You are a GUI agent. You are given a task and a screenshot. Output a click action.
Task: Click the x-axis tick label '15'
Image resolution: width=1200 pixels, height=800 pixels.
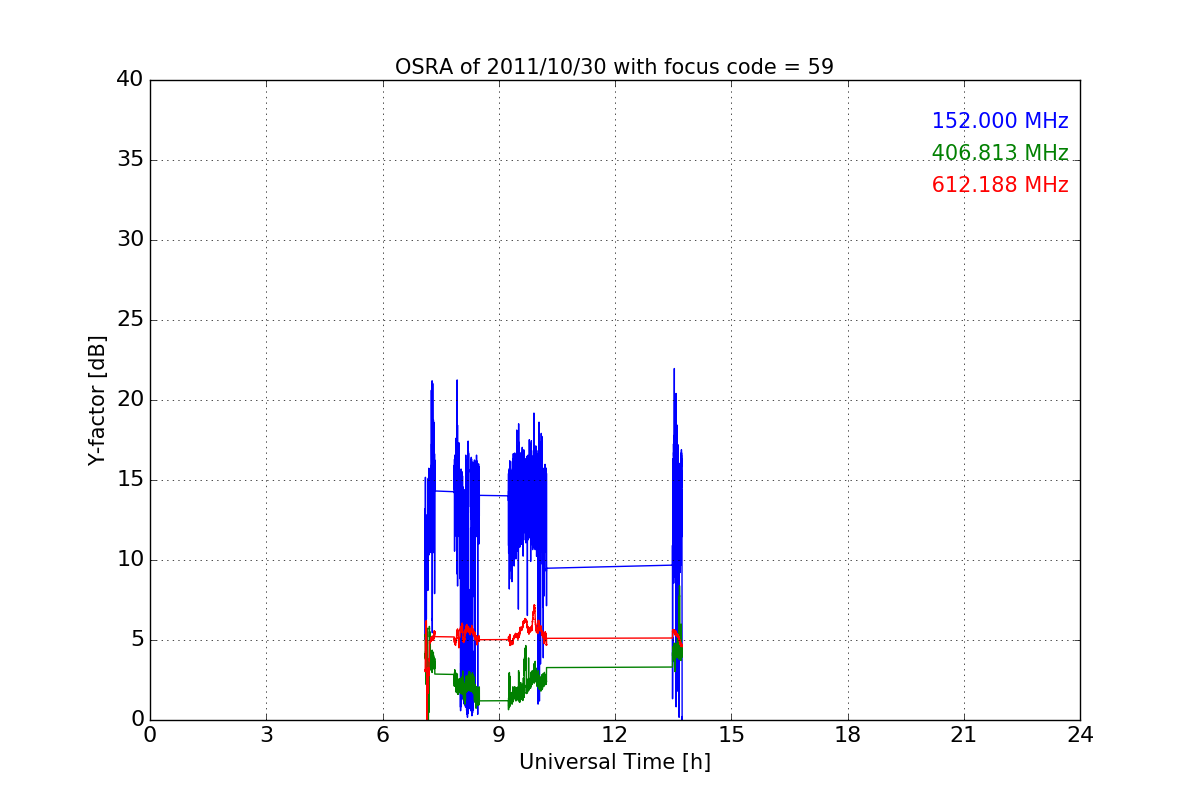[731, 735]
